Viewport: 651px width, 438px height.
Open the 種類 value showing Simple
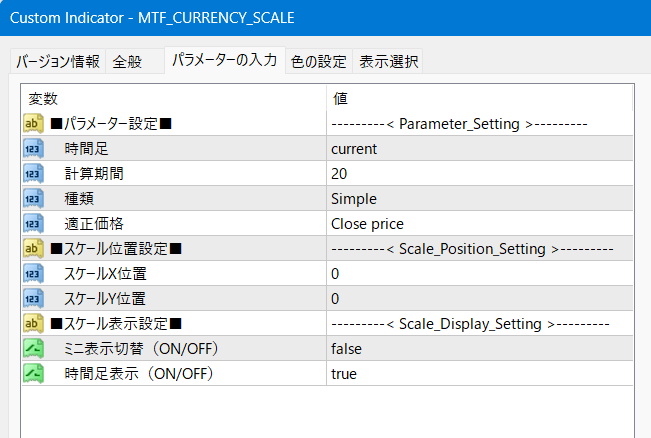480,198
